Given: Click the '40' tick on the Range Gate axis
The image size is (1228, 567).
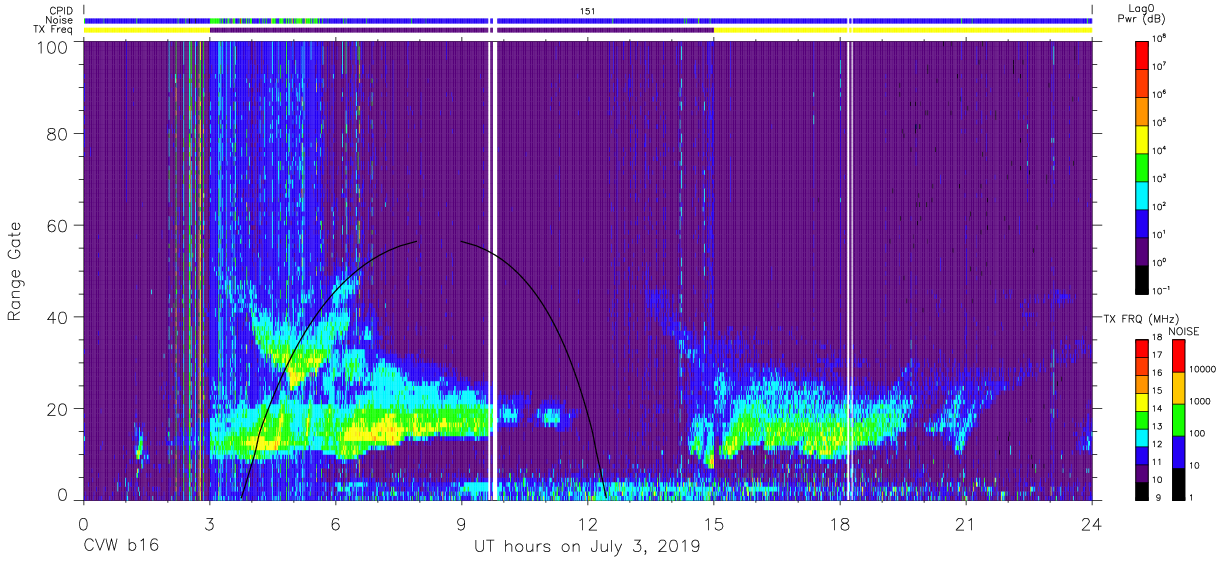Looking at the screenshot, I should pyautogui.click(x=56, y=317).
